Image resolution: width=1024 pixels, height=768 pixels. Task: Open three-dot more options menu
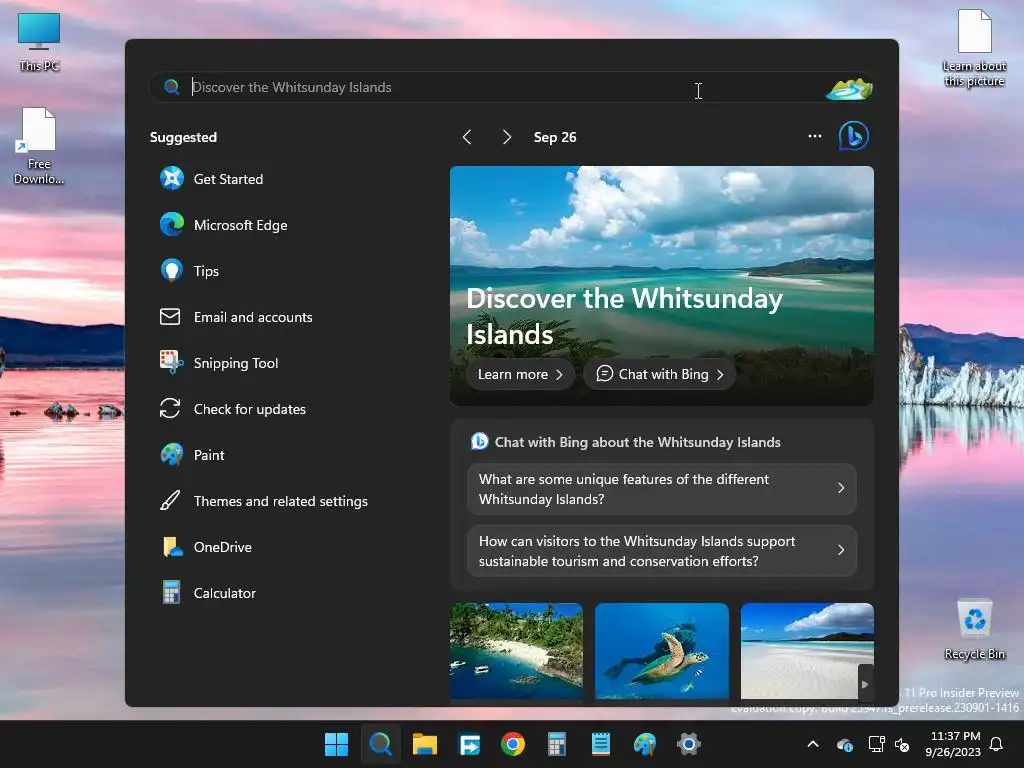click(815, 136)
